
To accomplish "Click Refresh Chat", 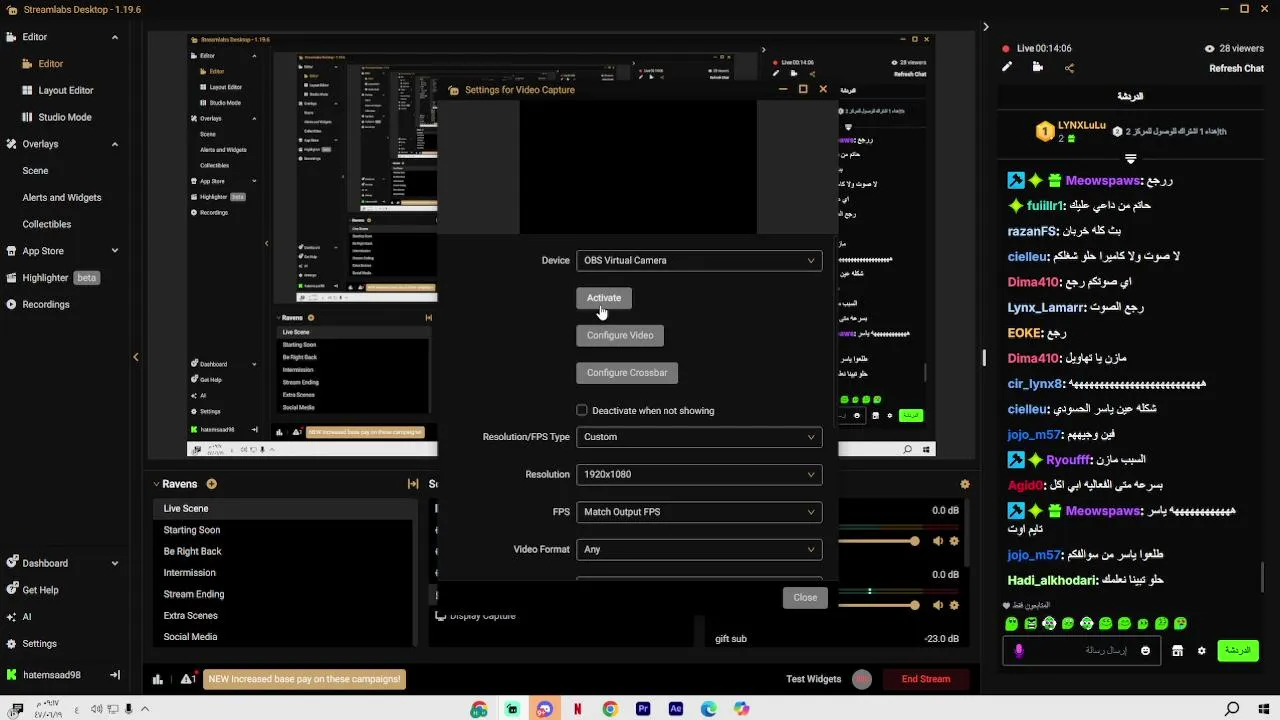I will point(1237,69).
